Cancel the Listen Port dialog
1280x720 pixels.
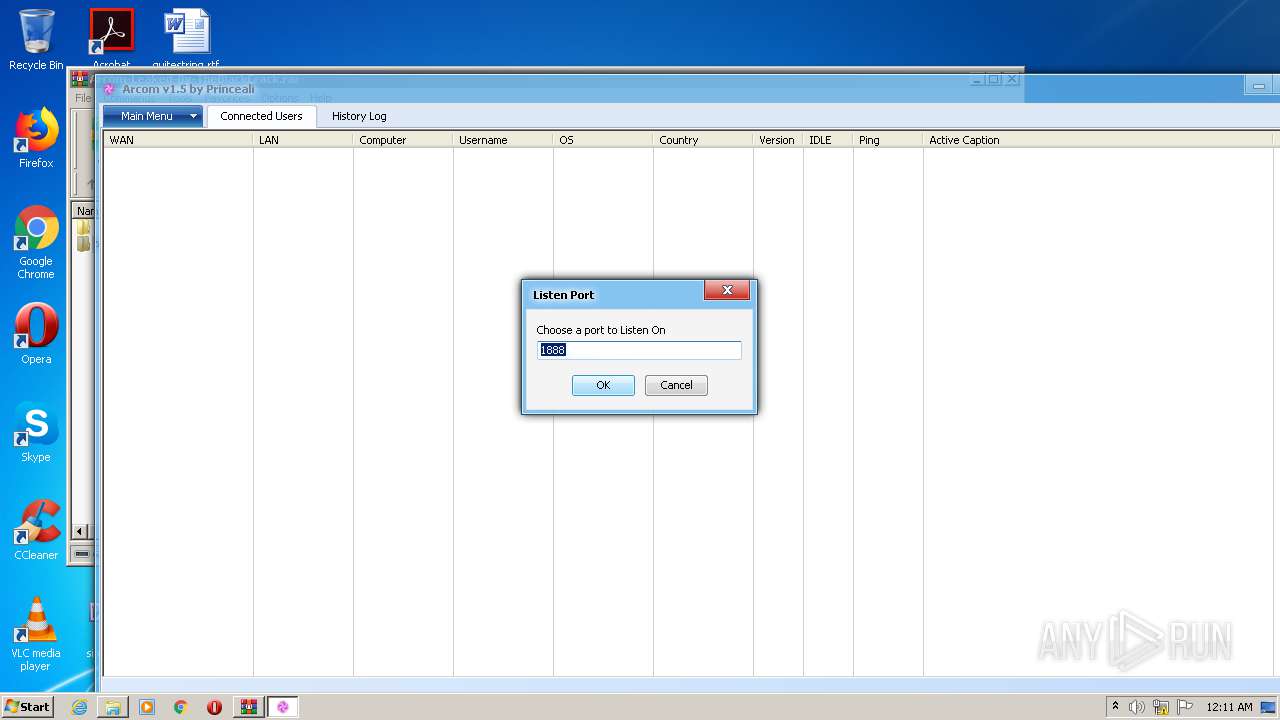[x=676, y=385]
